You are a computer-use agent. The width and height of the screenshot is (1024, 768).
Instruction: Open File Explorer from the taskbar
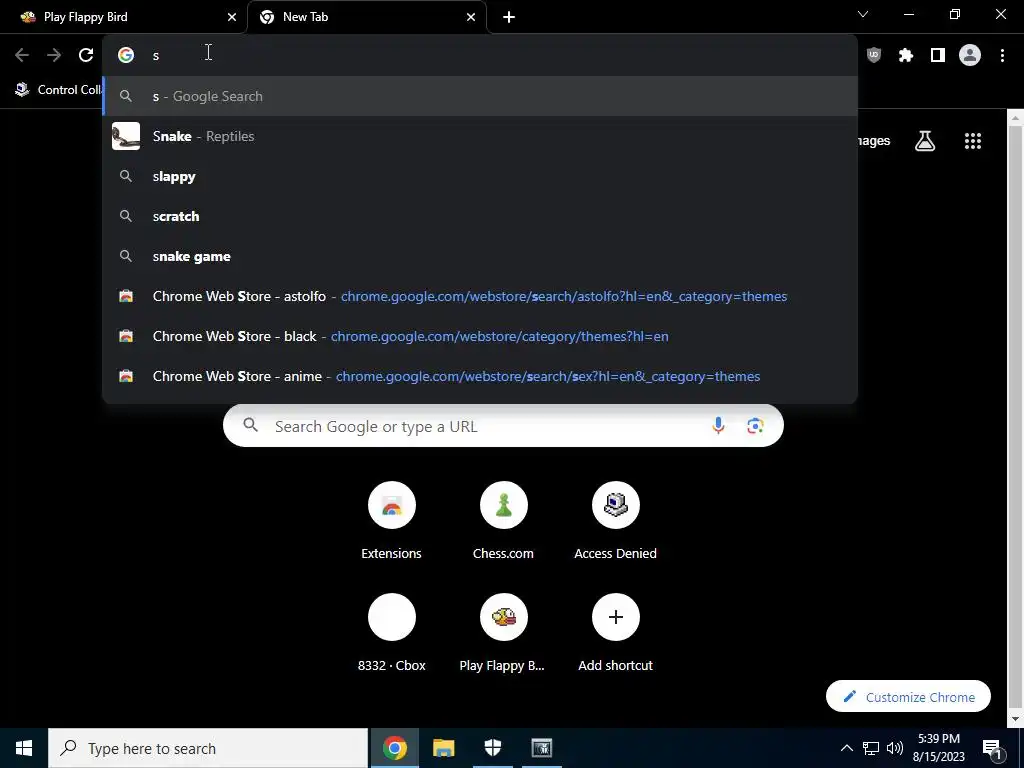443,748
